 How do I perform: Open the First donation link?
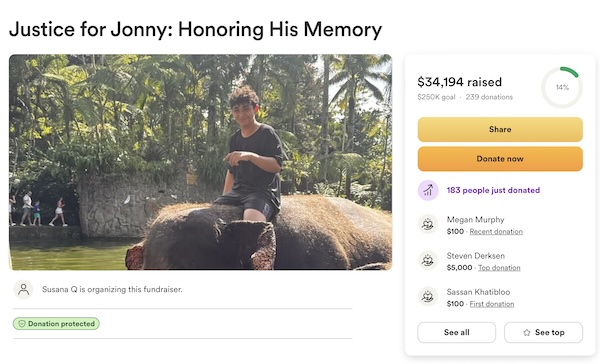[492, 304]
